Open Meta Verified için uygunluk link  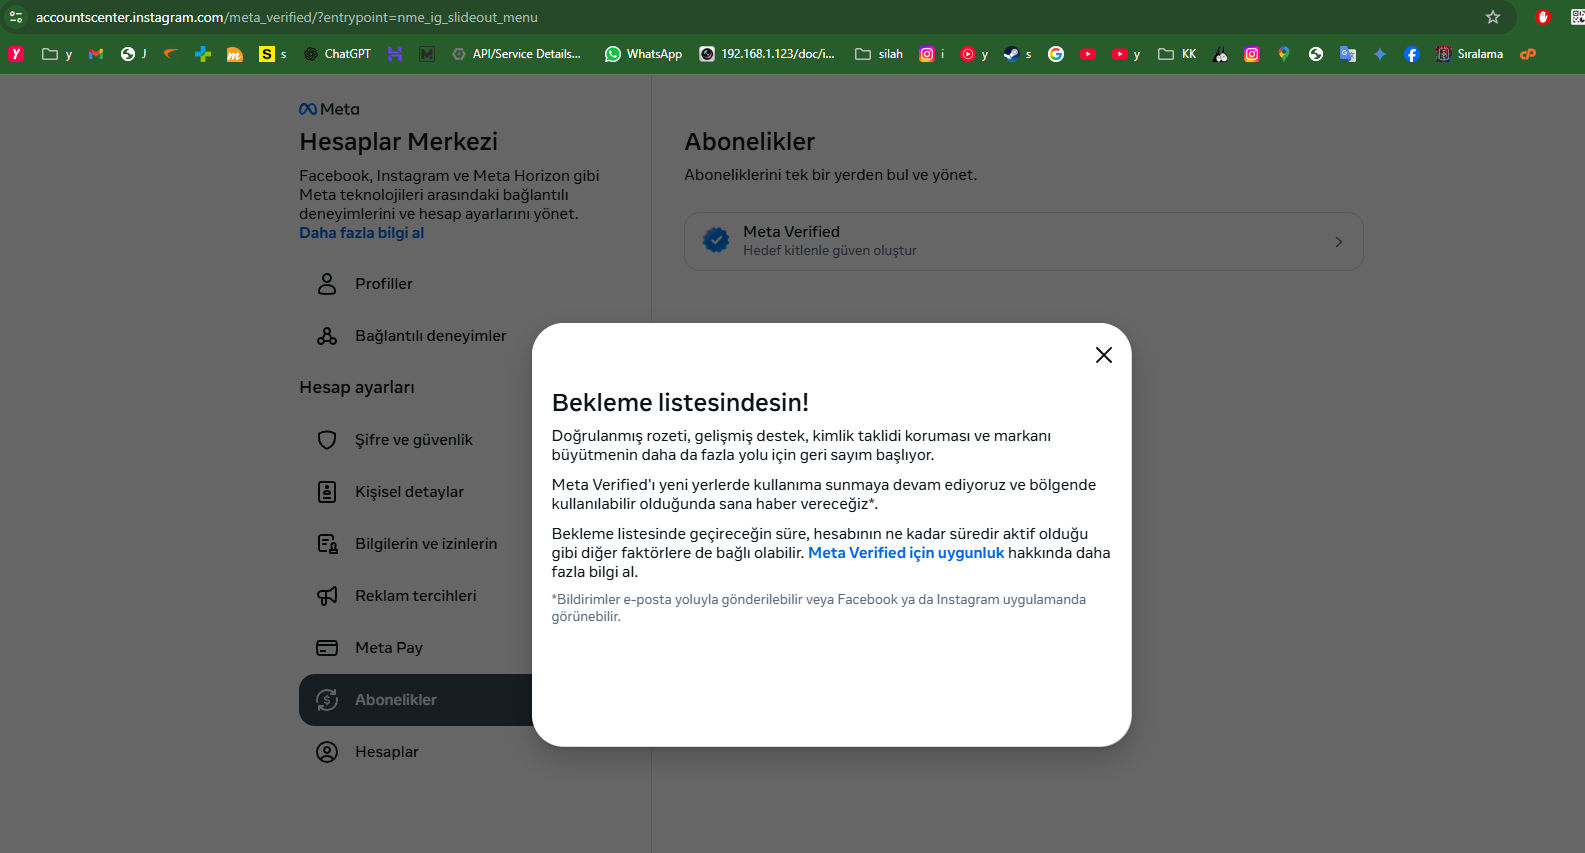(906, 553)
